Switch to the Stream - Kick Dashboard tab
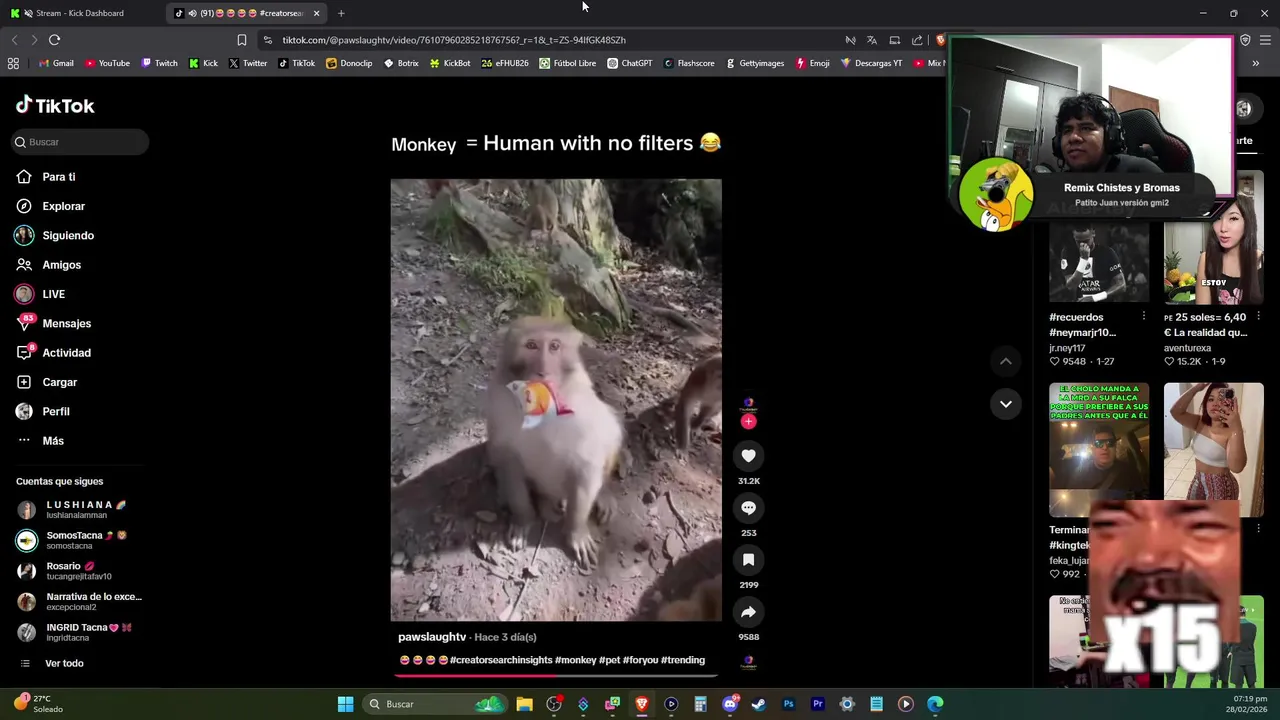 tap(80, 13)
